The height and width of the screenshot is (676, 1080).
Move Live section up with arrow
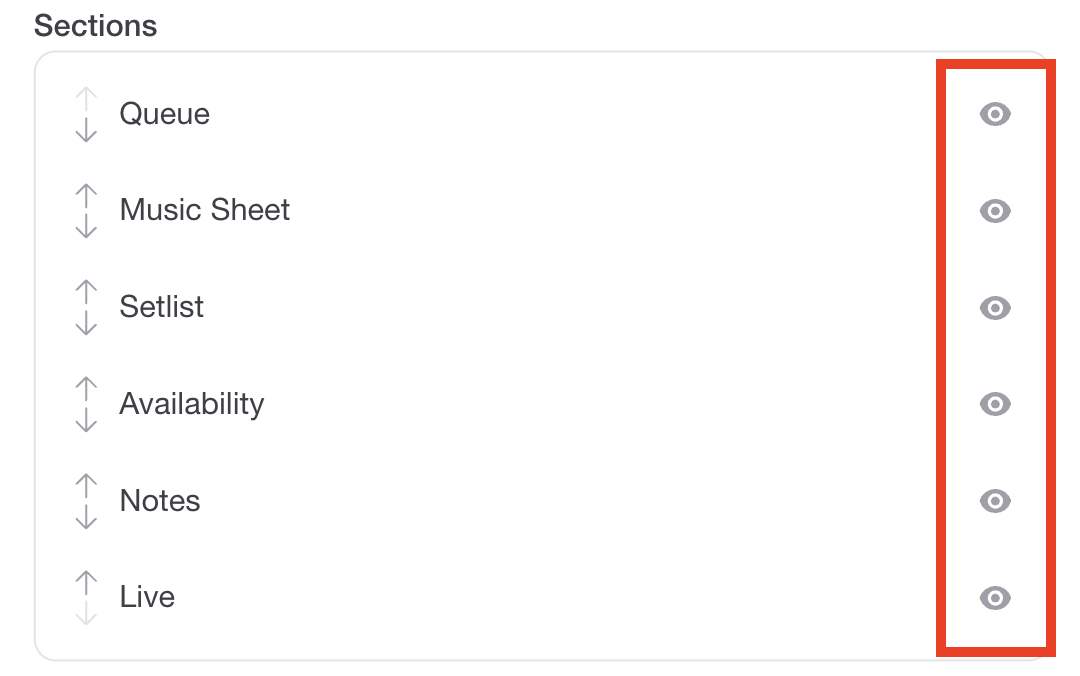tap(86, 581)
